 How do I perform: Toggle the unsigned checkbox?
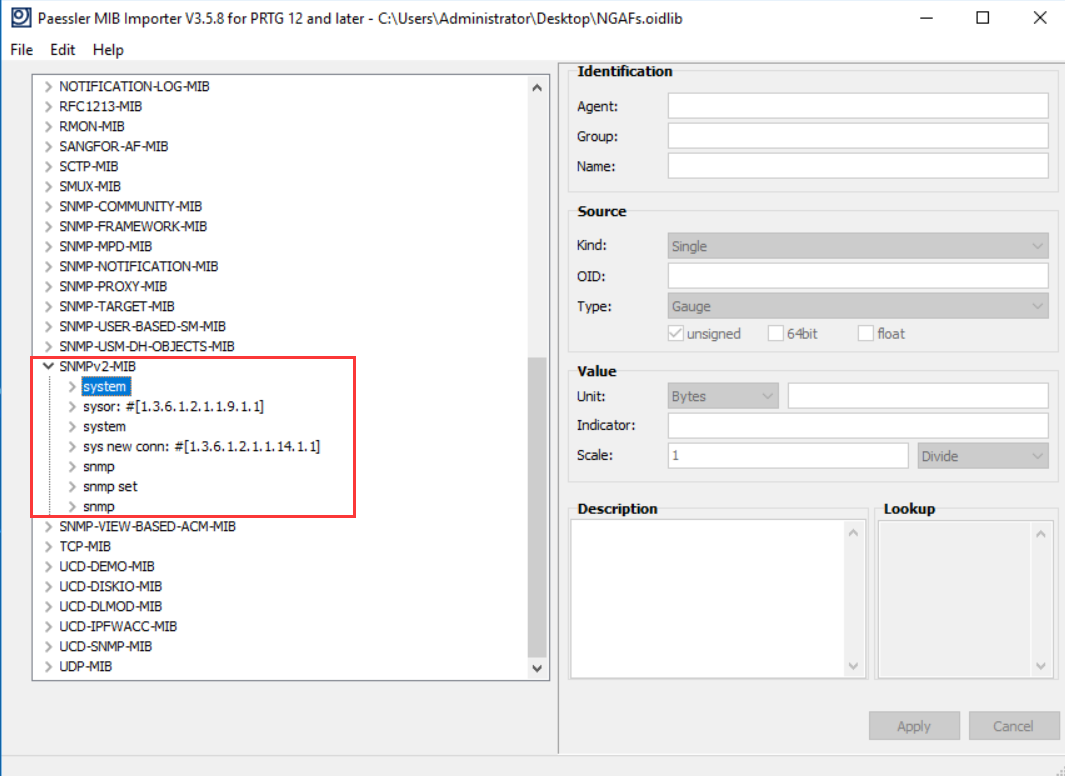[675, 334]
